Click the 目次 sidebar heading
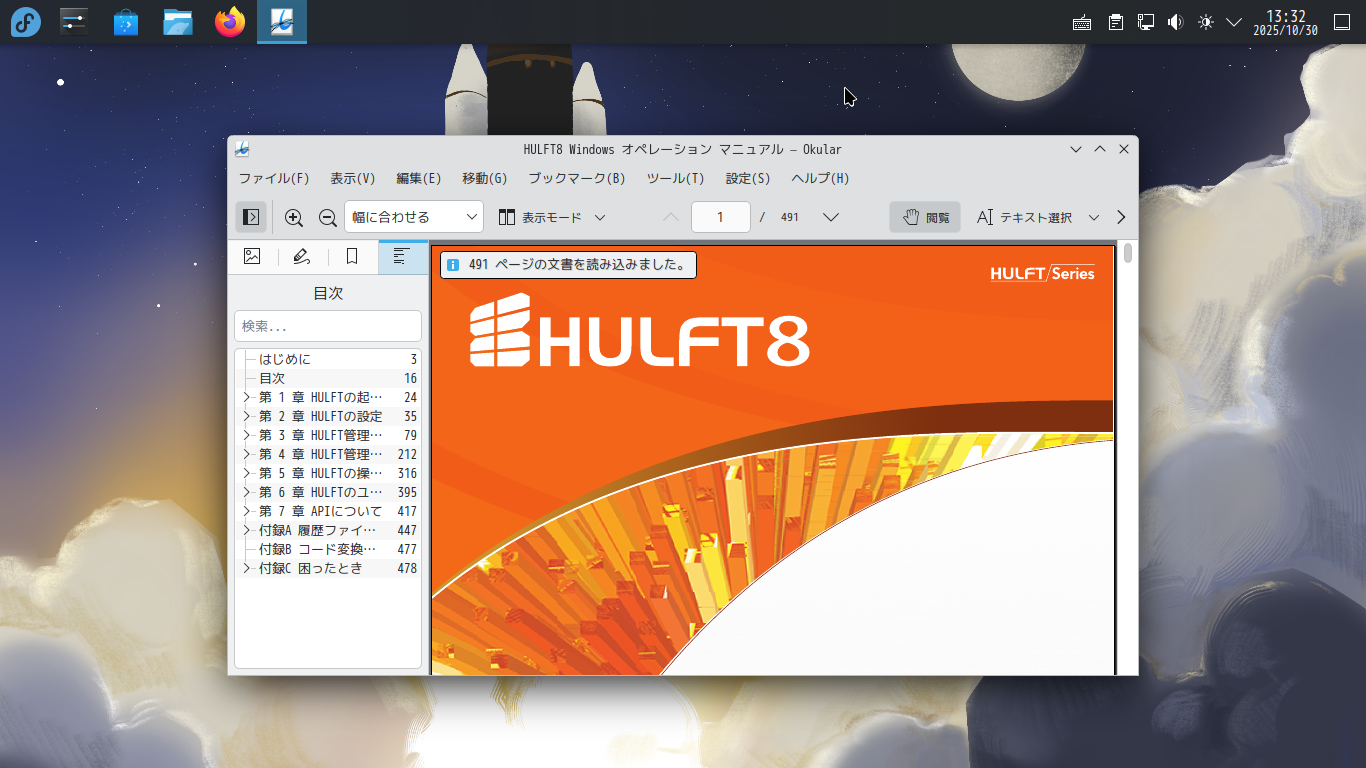The height and width of the screenshot is (768, 1366). [x=328, y=294]
